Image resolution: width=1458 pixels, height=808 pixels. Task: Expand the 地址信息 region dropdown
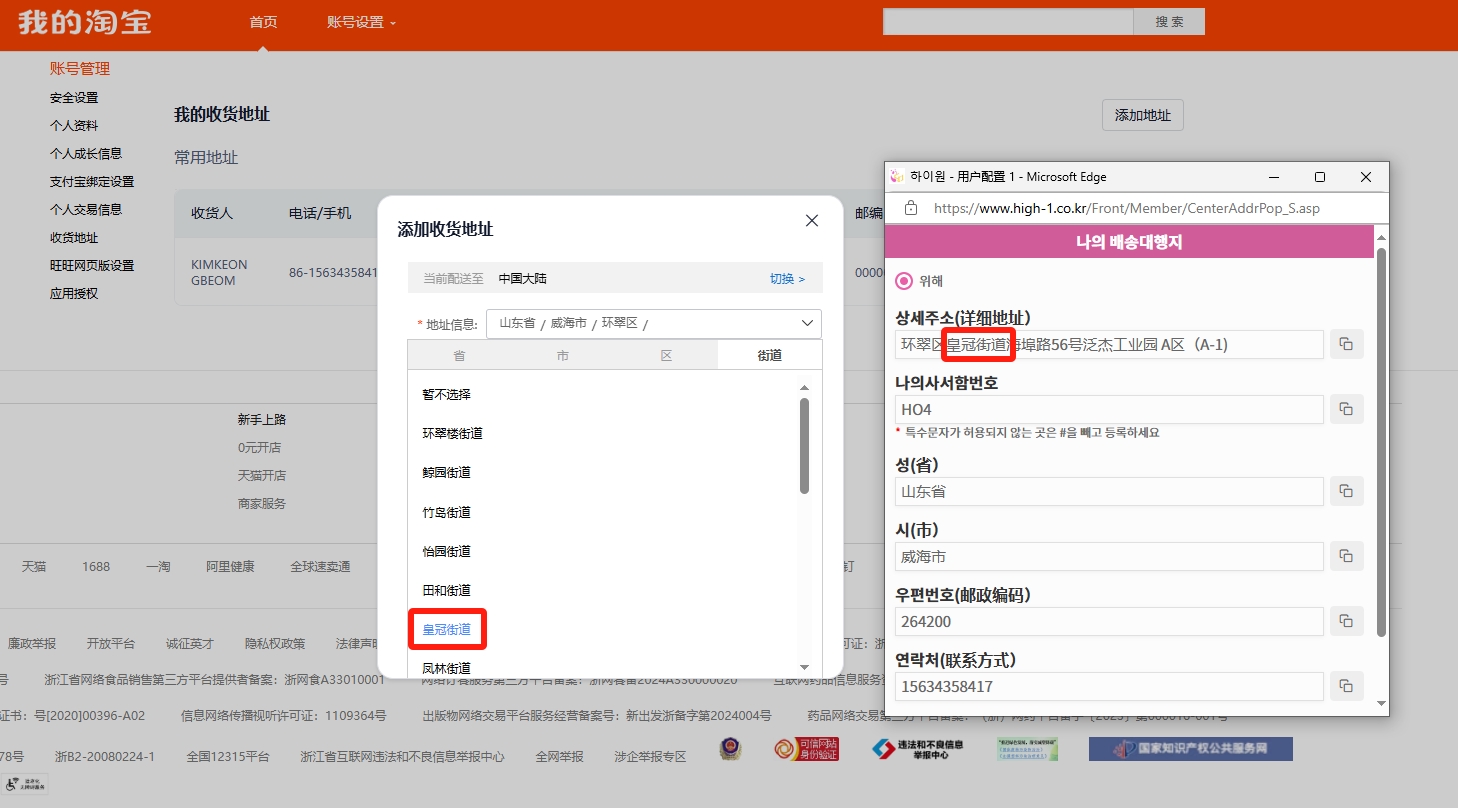coord(806,323)
